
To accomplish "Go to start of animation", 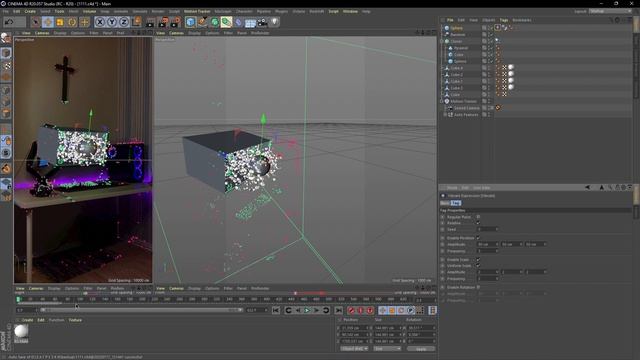I will [x=276, y=311].
